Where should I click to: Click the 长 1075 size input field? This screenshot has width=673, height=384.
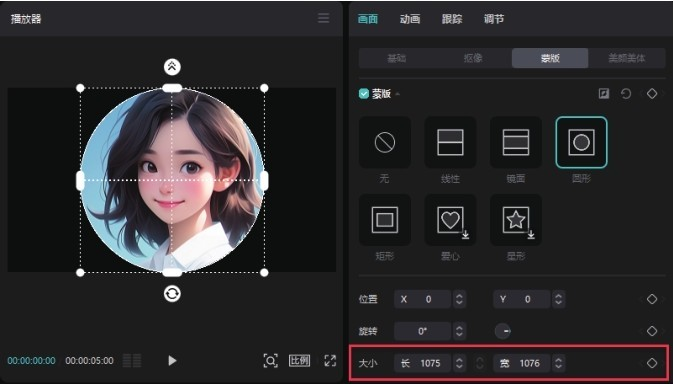(x=423, y=363)
